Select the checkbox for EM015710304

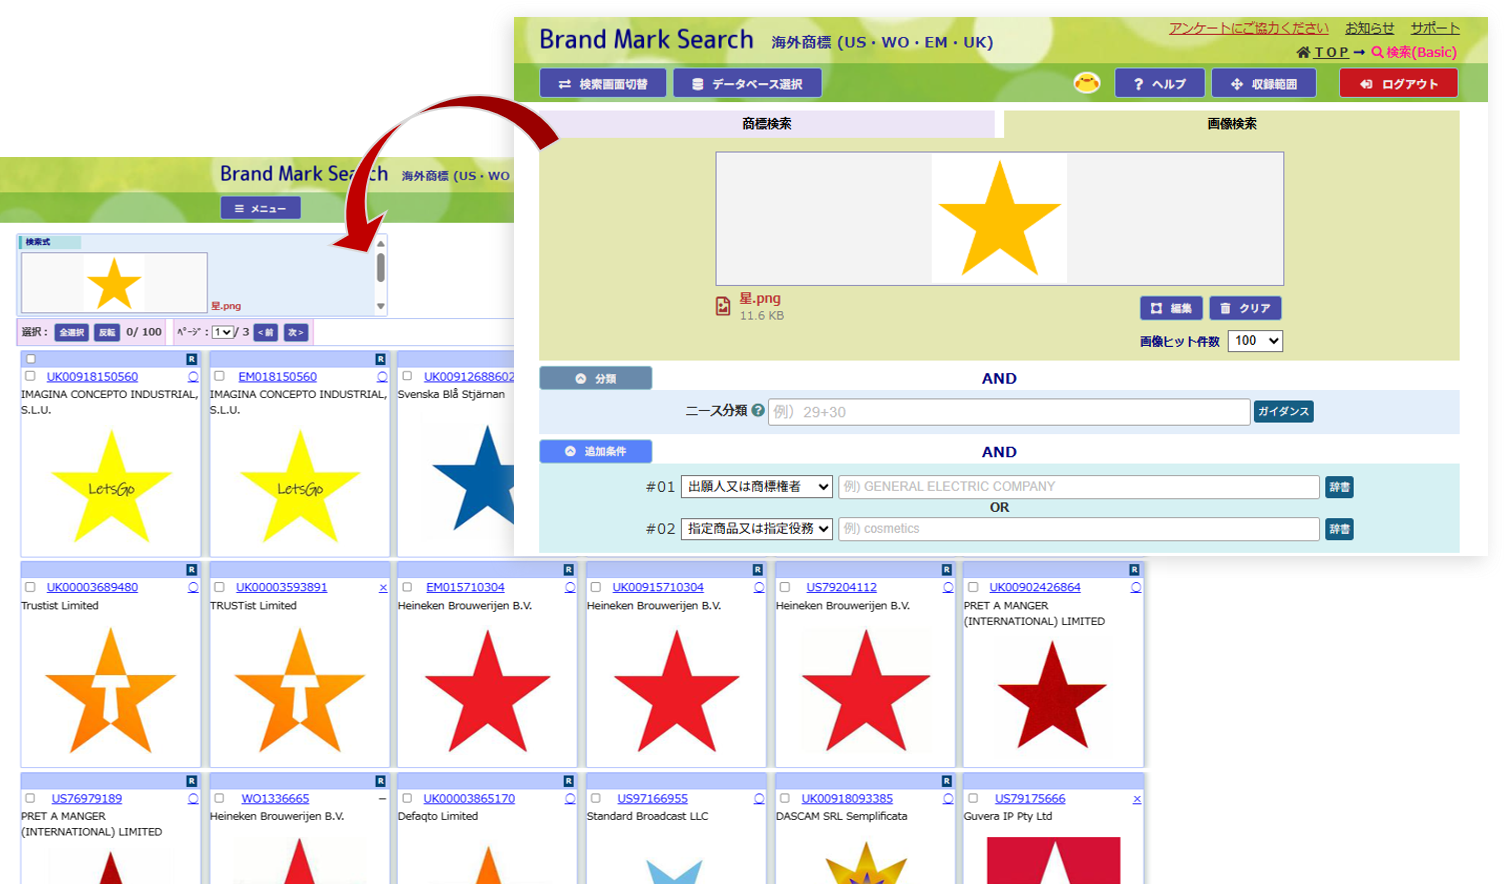tap(407, 588)
